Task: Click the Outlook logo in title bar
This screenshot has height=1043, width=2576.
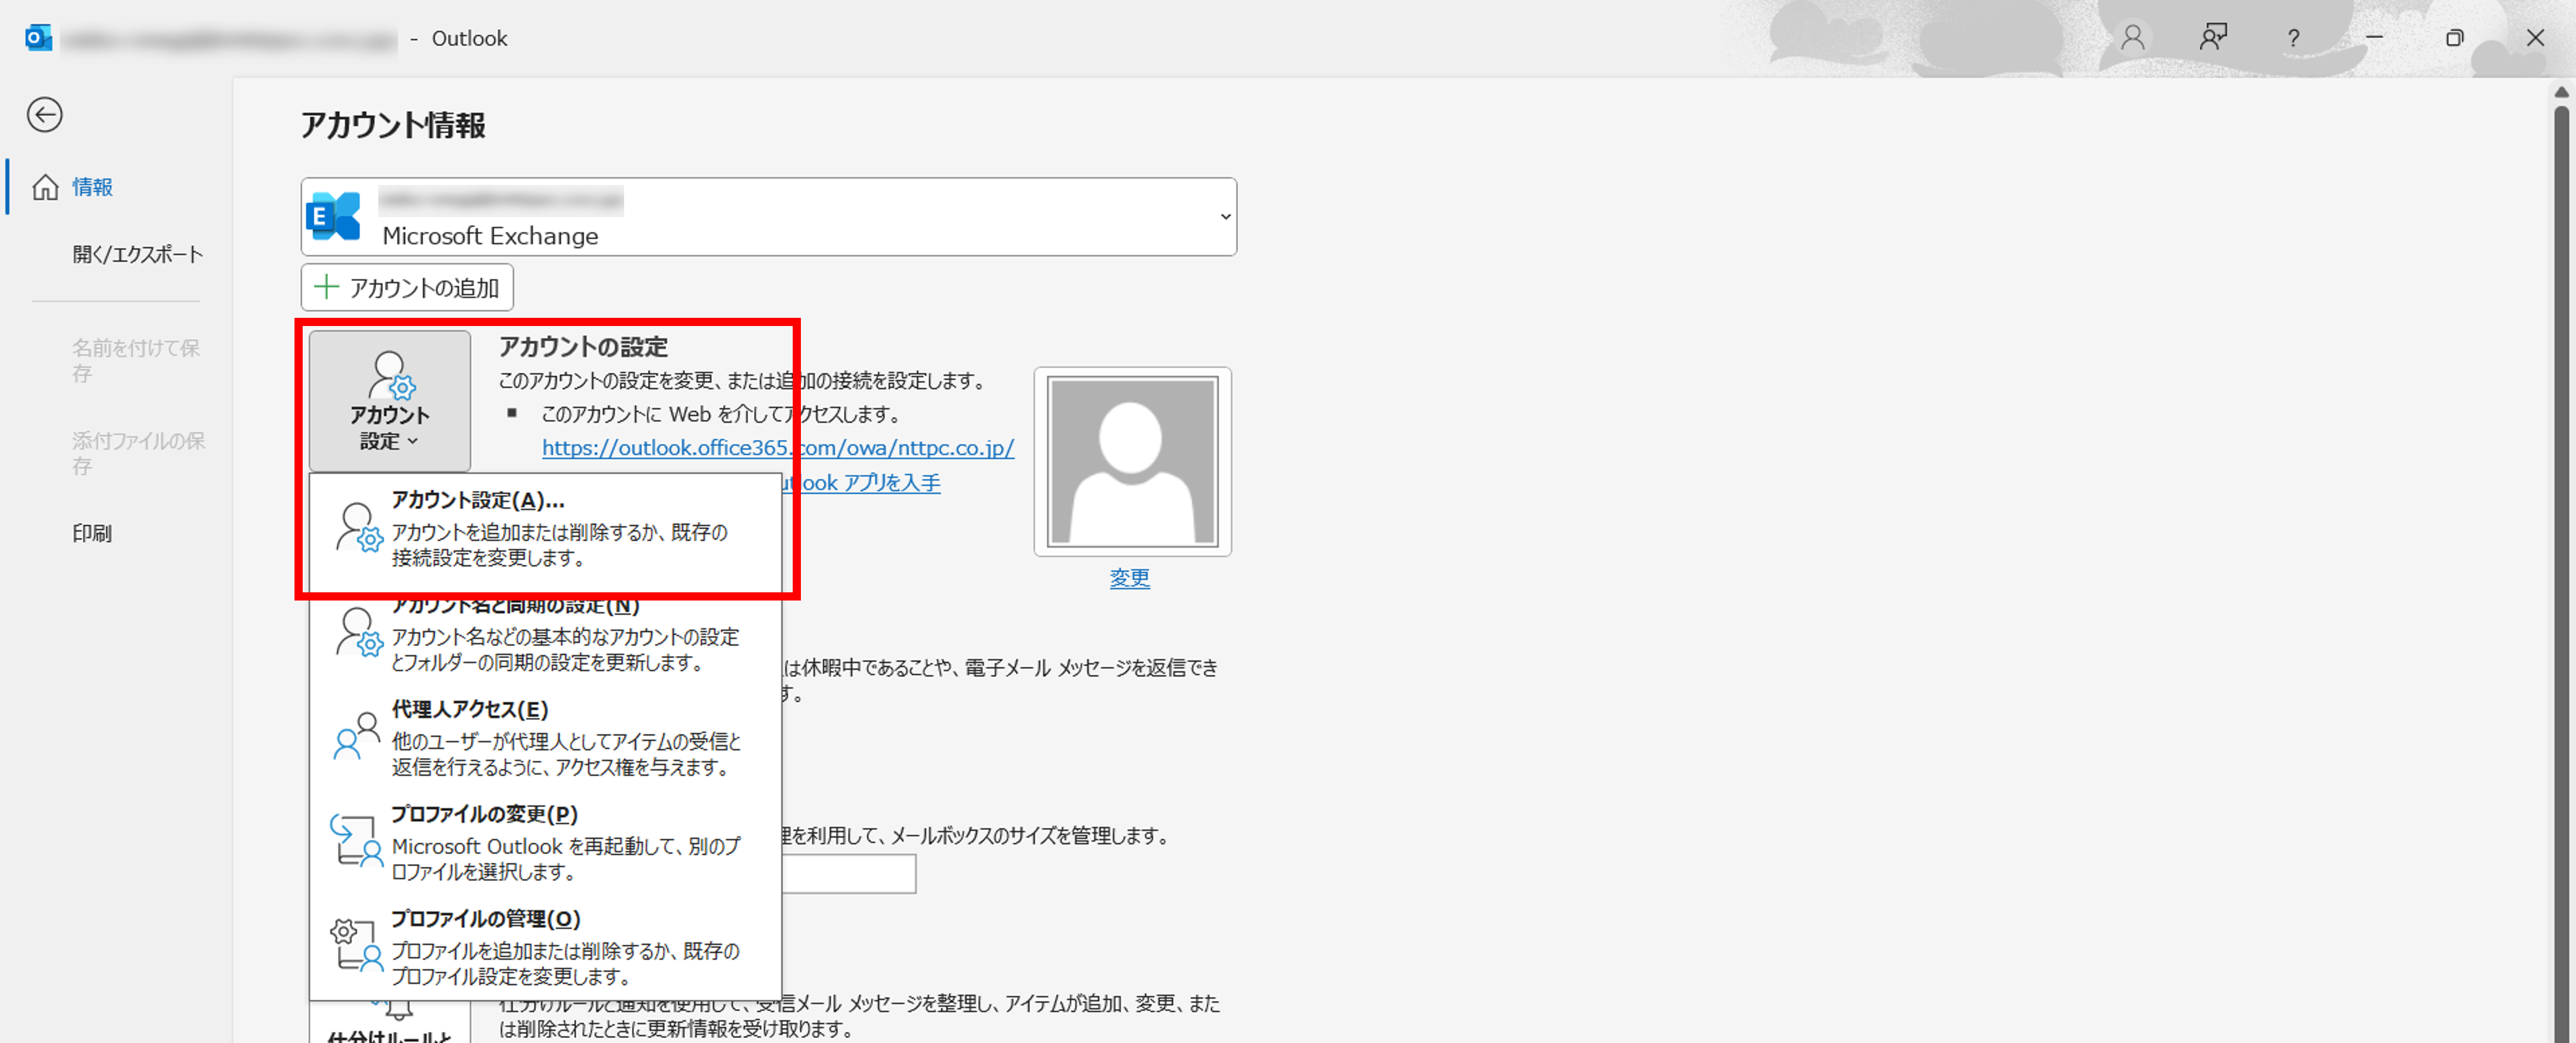Action: coord(38,38)
